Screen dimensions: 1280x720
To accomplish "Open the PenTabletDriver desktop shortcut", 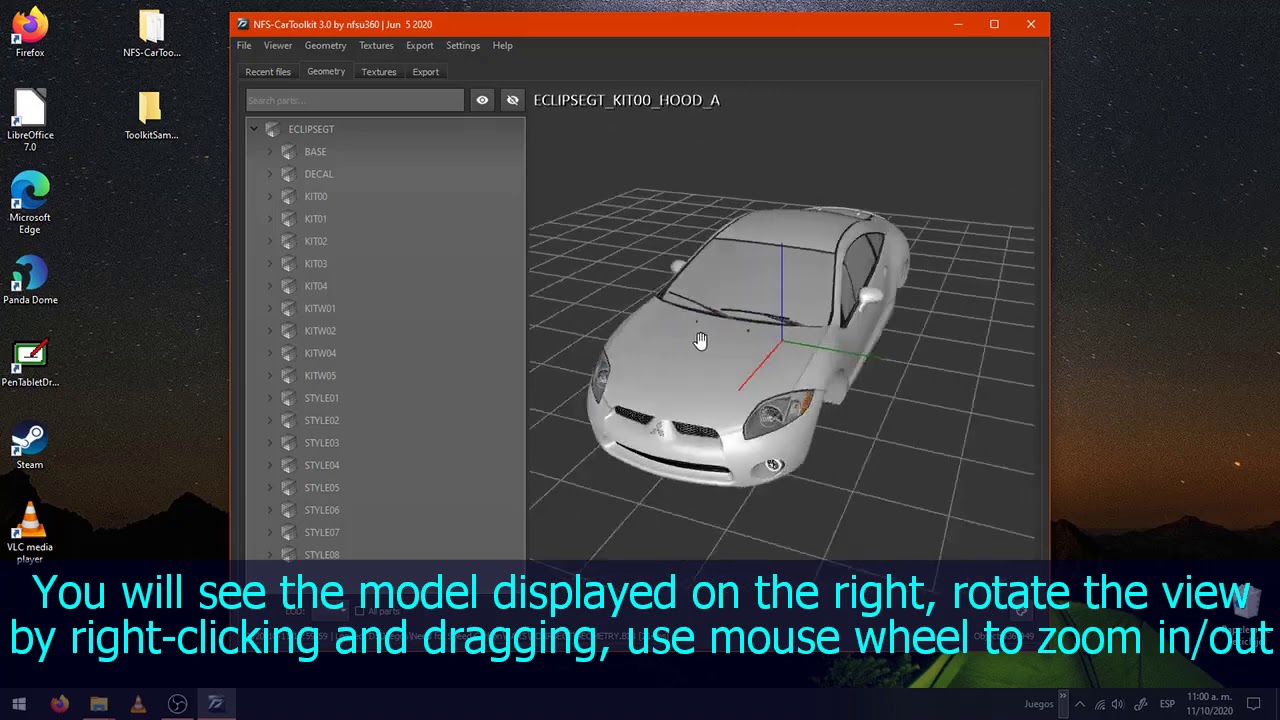I will pyautogui.click(x=30, y=364).
